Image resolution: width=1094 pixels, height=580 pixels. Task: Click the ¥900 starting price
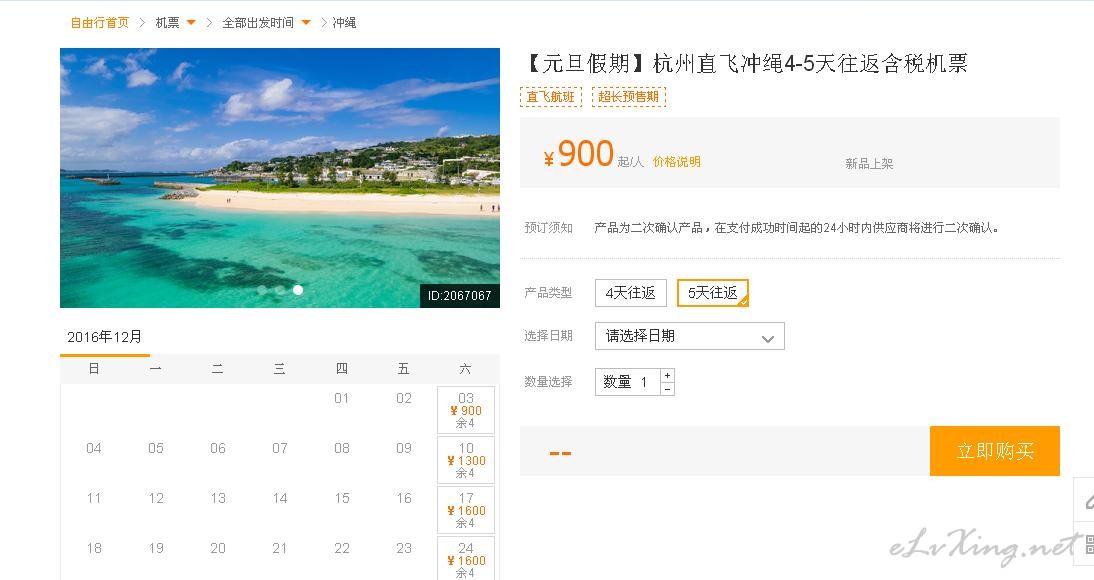578,154
